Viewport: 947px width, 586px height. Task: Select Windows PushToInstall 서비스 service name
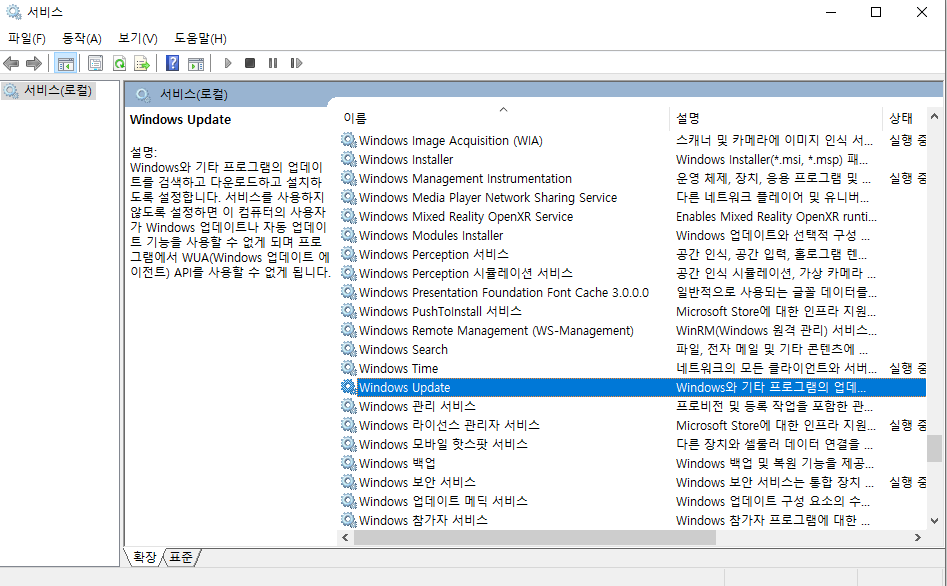pos(440,311)
